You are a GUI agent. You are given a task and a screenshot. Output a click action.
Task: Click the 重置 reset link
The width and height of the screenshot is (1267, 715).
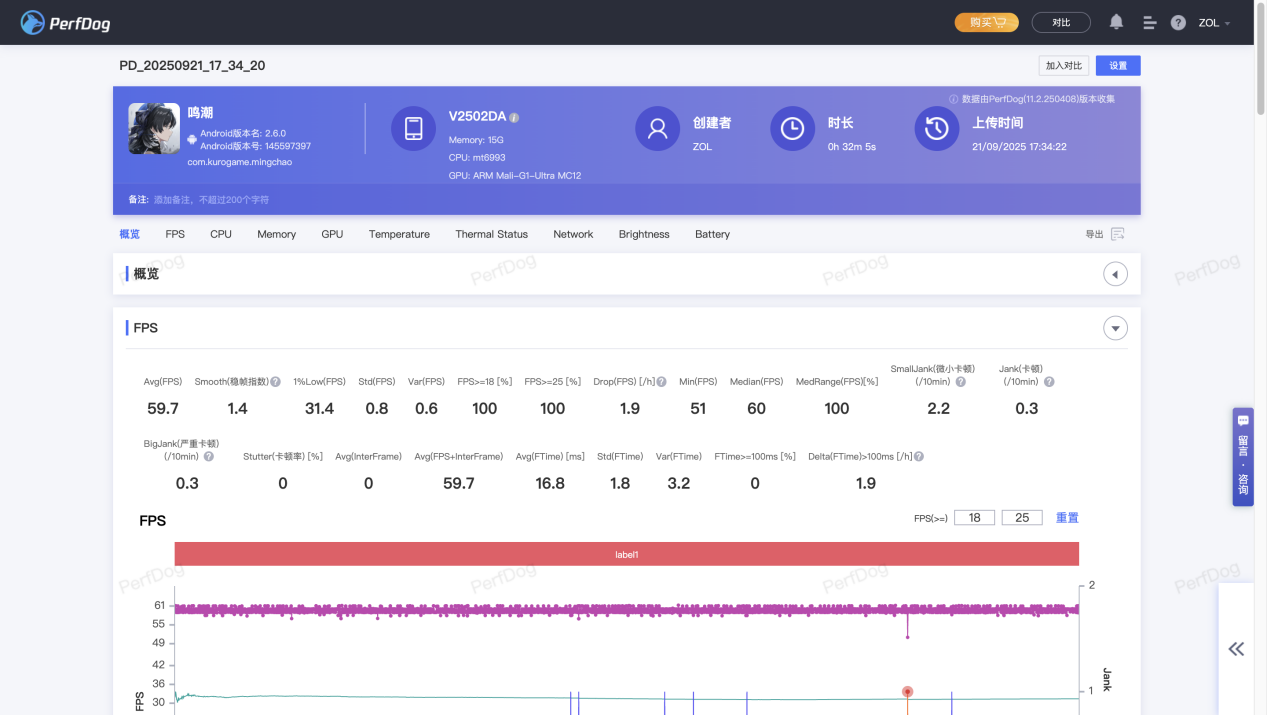pos(1067,518)
